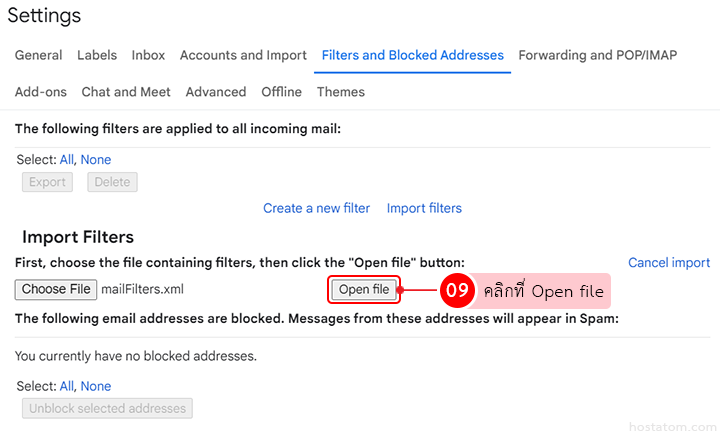The width and height of the screenshot is (720, 434).
Task: Go to the Inbox settings tab
Action: click(148, 55)
